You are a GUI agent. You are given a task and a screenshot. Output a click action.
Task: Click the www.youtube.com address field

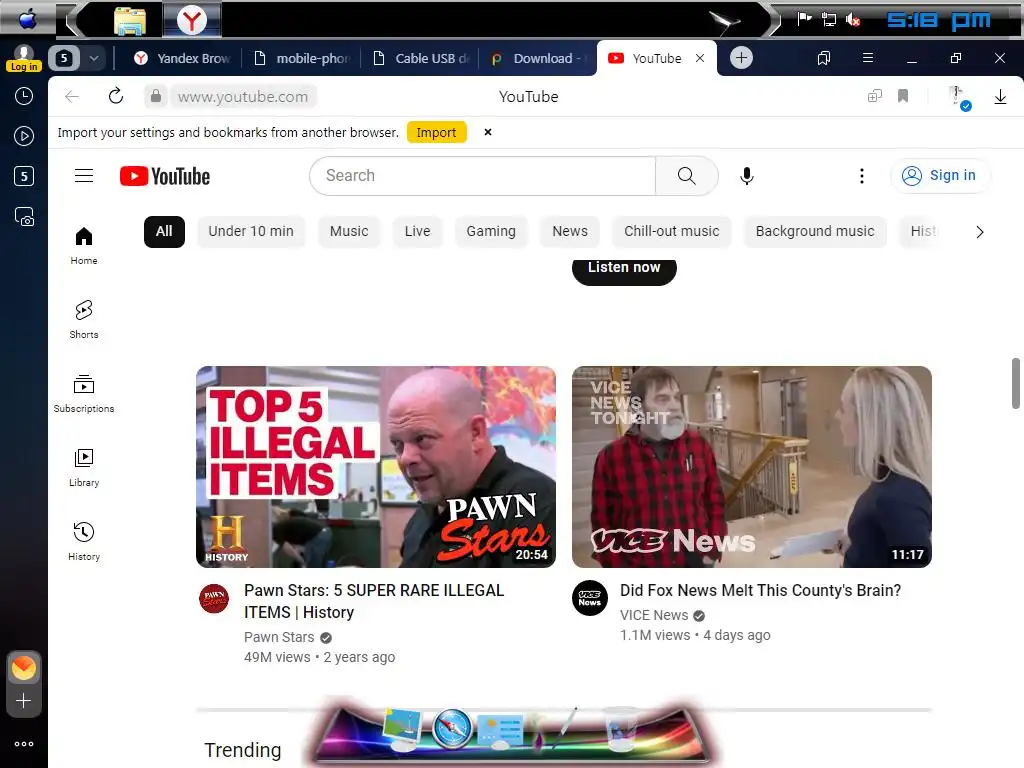click(242, 97)
